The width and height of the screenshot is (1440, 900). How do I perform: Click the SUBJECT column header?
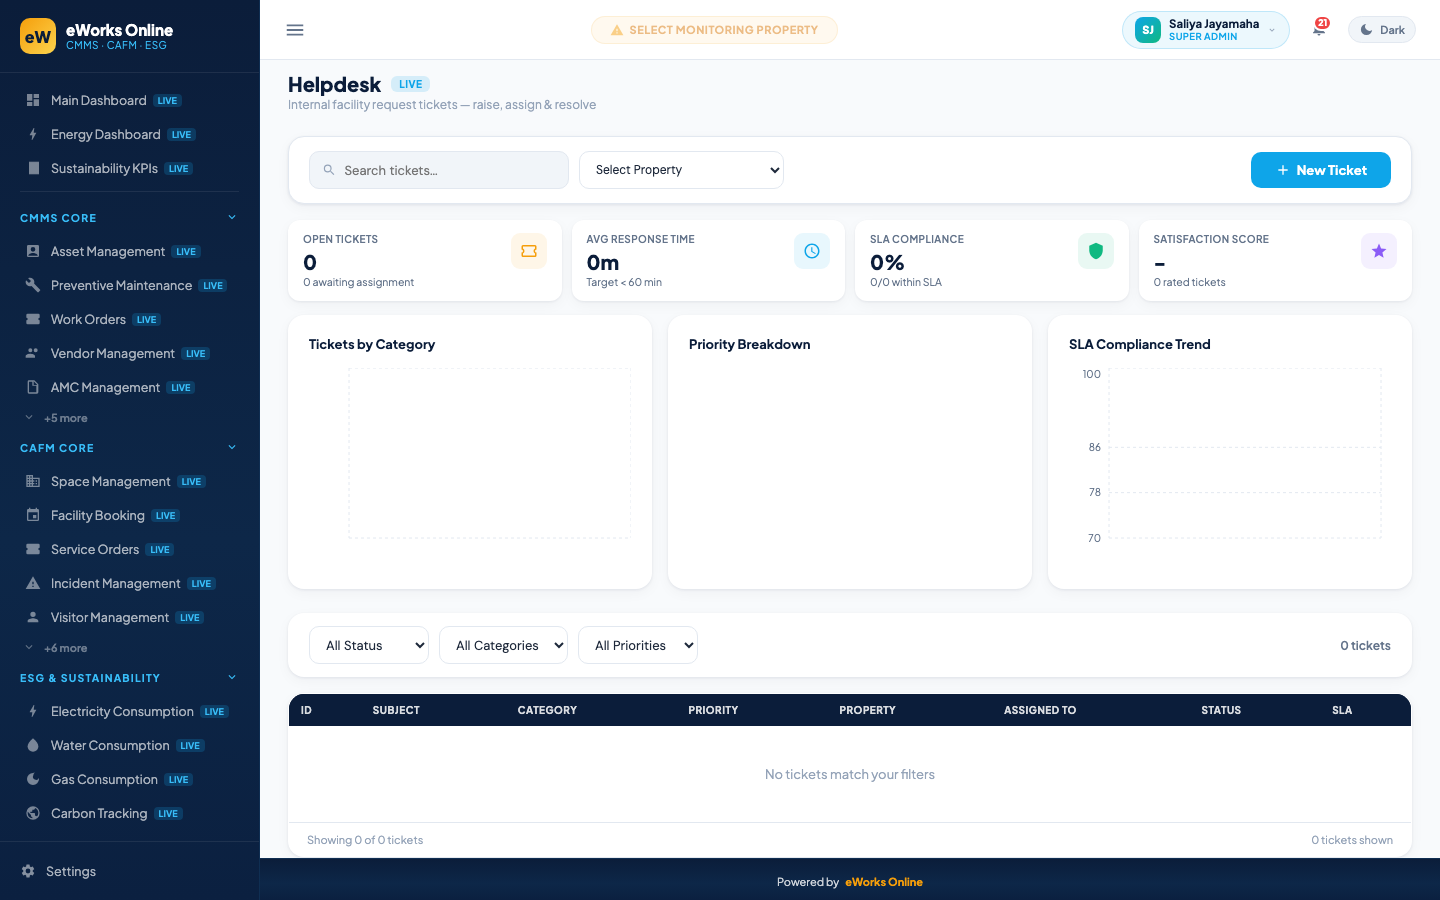396,710
